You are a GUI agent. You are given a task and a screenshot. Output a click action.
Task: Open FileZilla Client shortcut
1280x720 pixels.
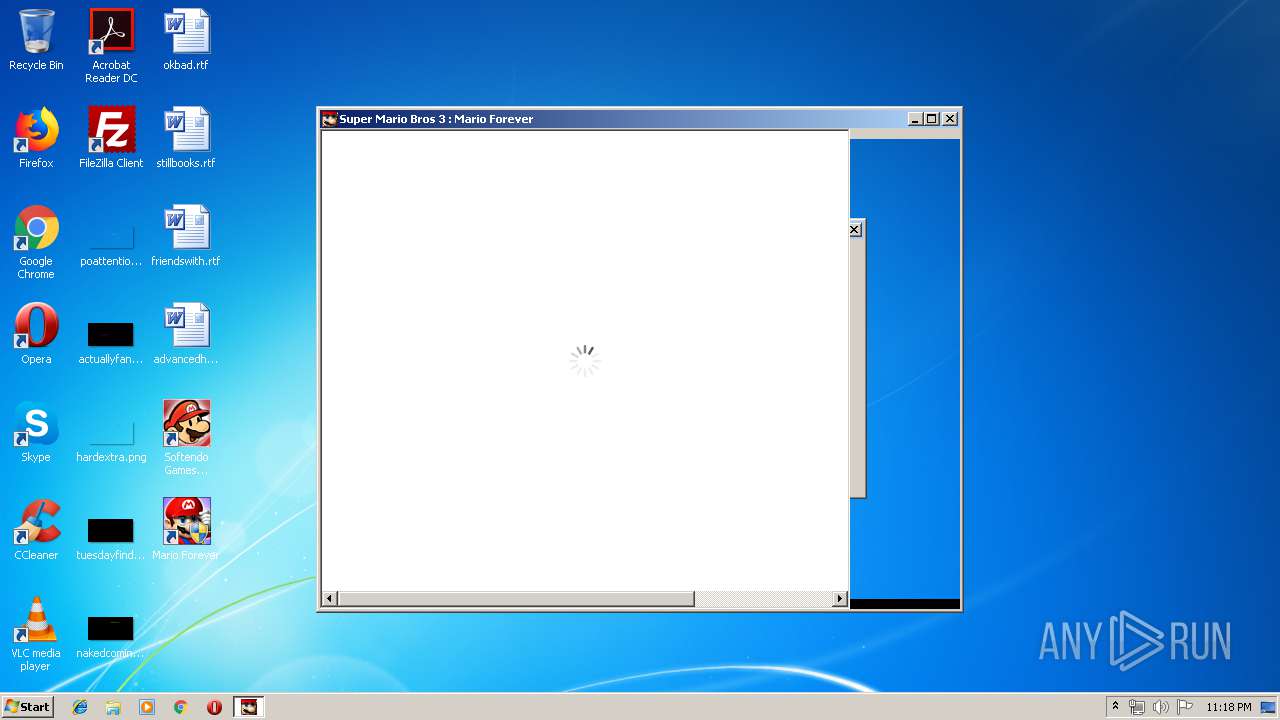pyautogui.click(x=111, y=138)
